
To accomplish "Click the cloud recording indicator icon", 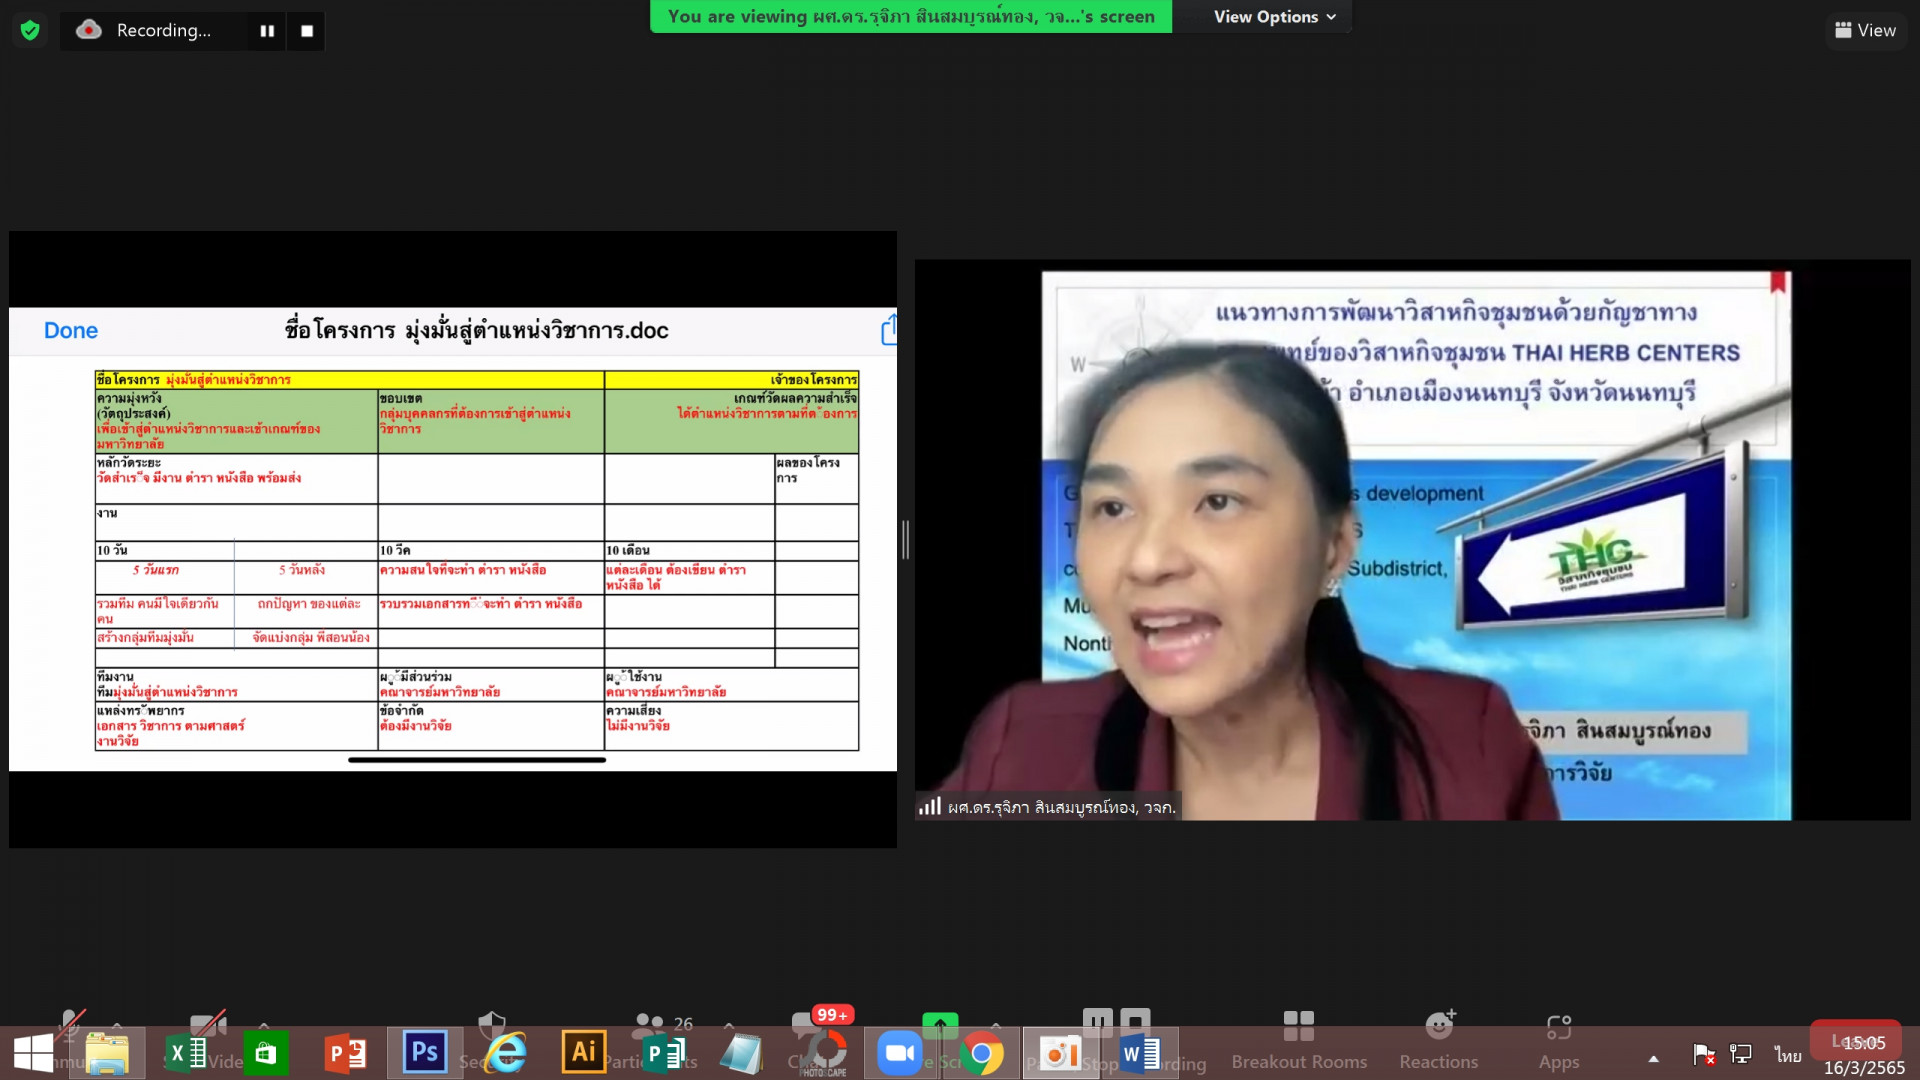I will 89,30.
